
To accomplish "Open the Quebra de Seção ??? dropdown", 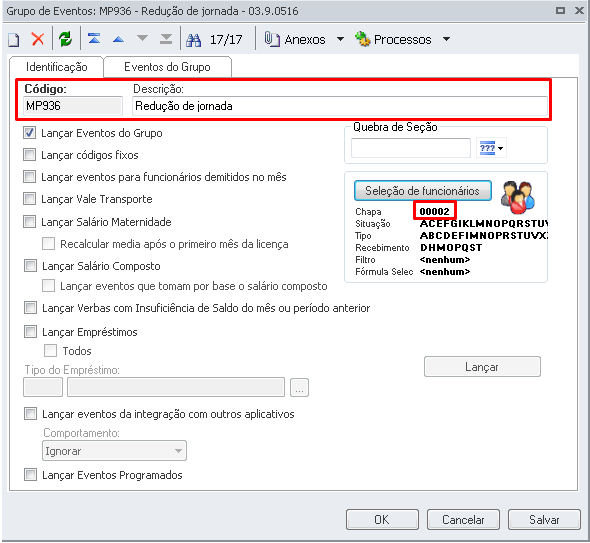I will click(491, 148).
